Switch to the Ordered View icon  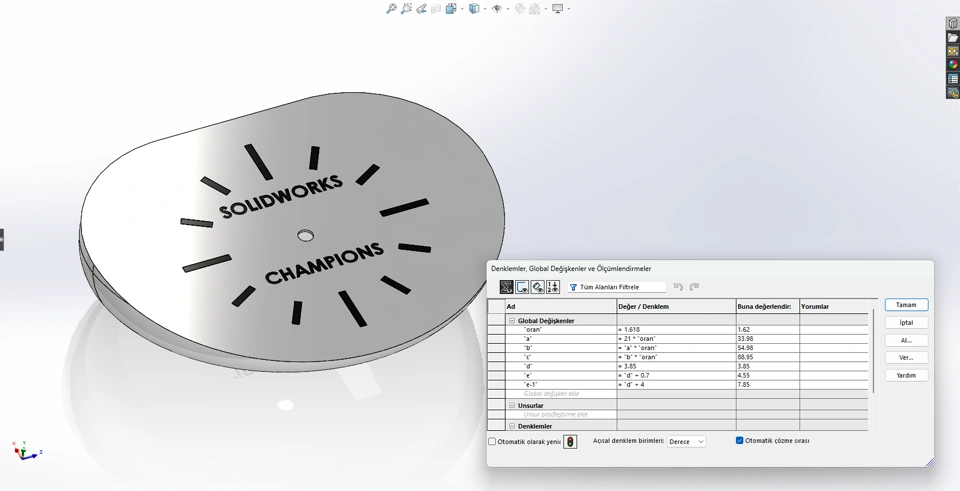pos(552,287)
